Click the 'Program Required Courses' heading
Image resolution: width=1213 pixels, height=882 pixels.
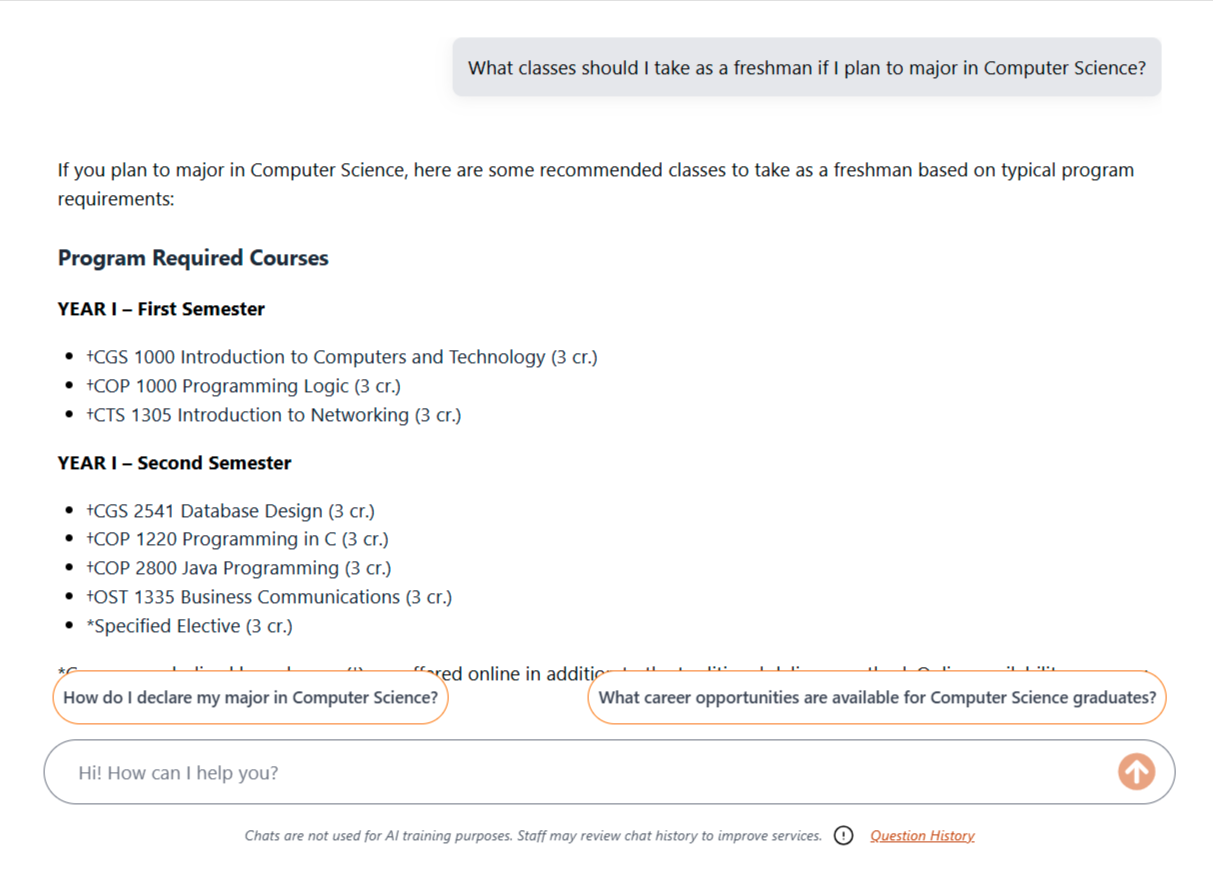[192, 258]
